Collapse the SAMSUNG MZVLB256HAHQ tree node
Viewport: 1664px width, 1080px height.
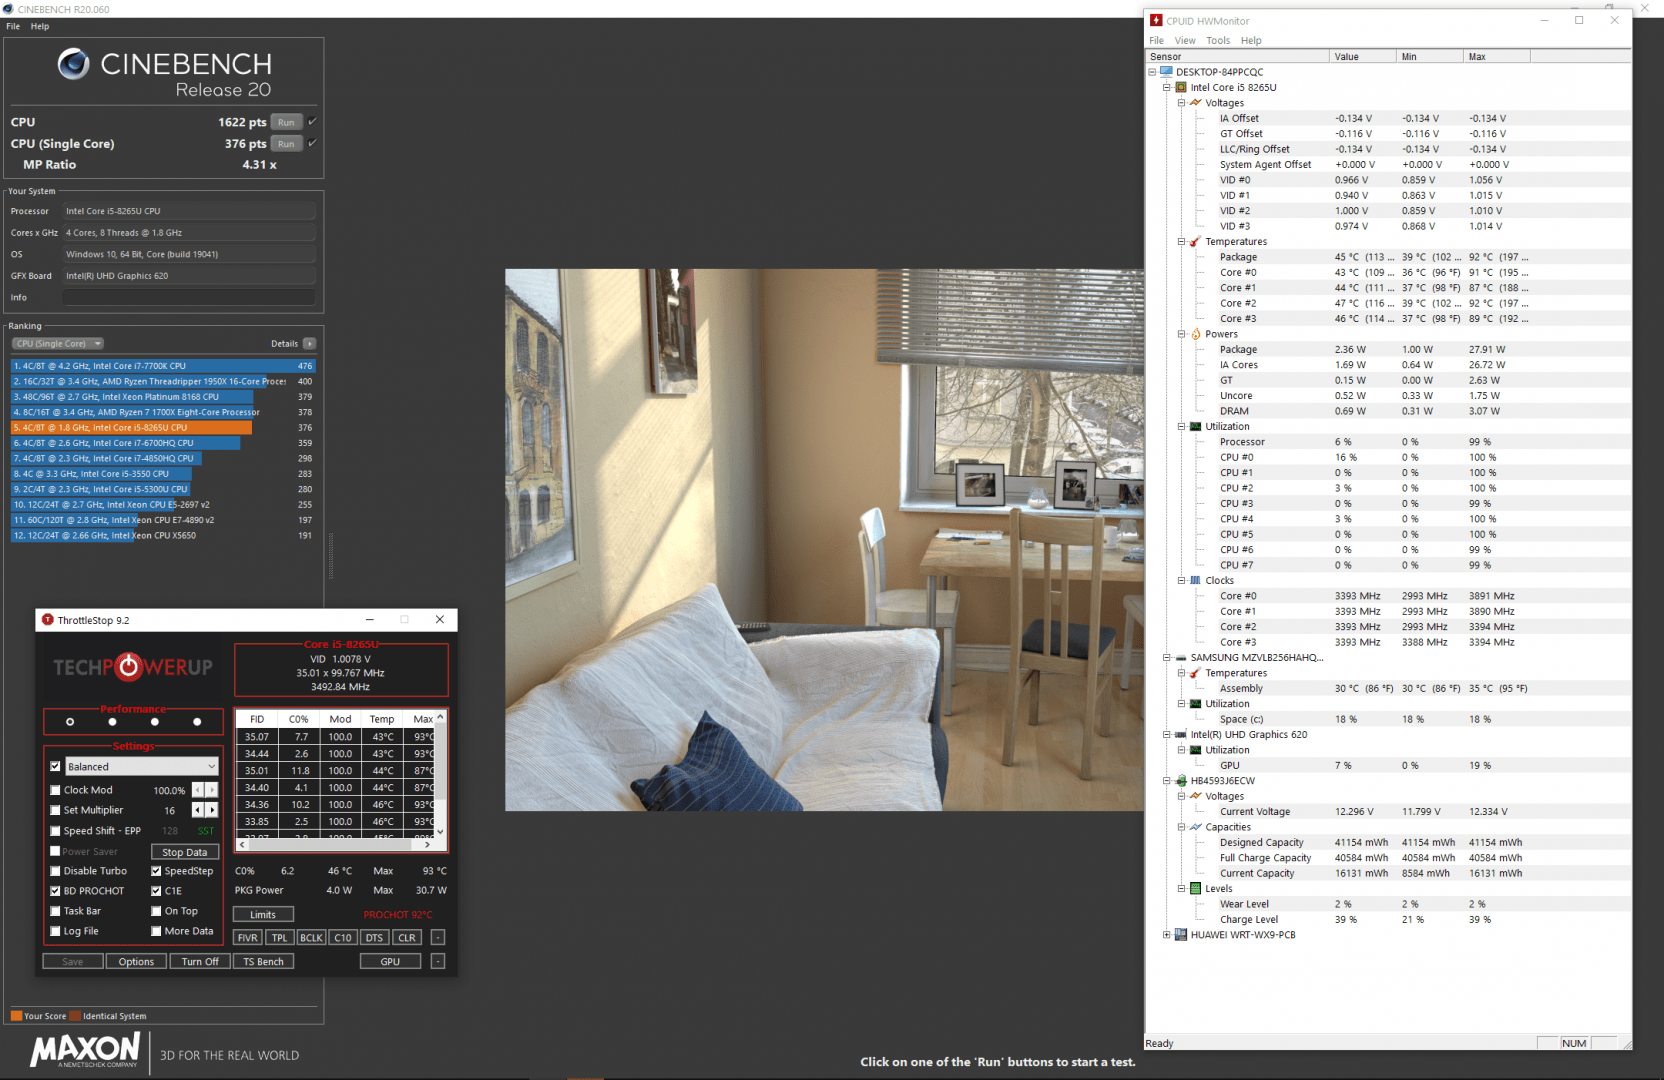[x=1167, y=658]
